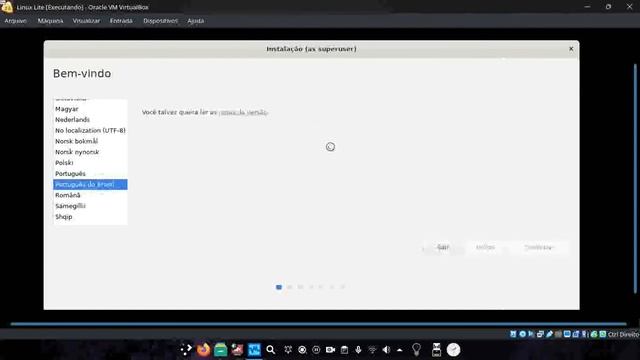Select the highlighted Português do Brasil entry

(90, 184)
